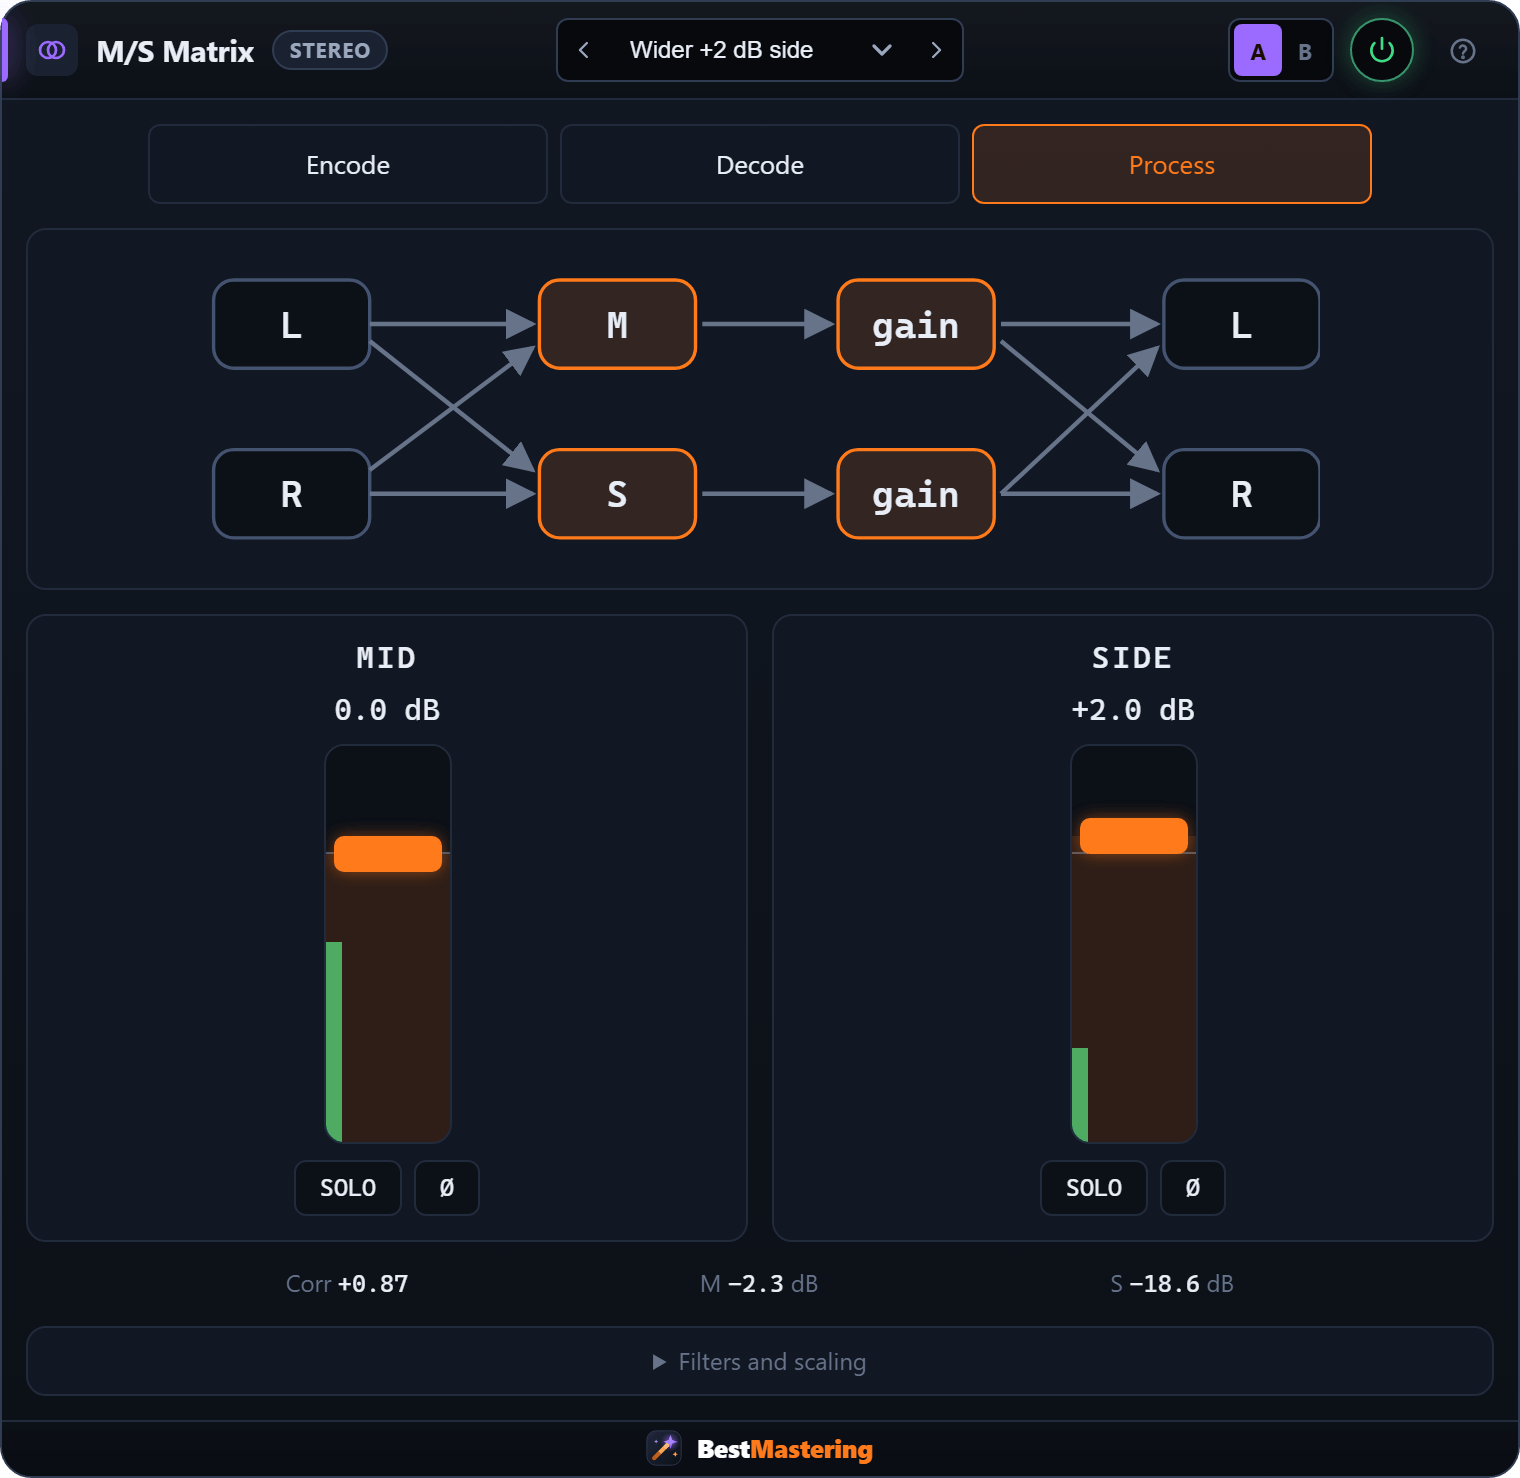The width and height of the screenshot is (1520, 1478).
Task: Switch to the A comparison state
Action: (1258, 51)
